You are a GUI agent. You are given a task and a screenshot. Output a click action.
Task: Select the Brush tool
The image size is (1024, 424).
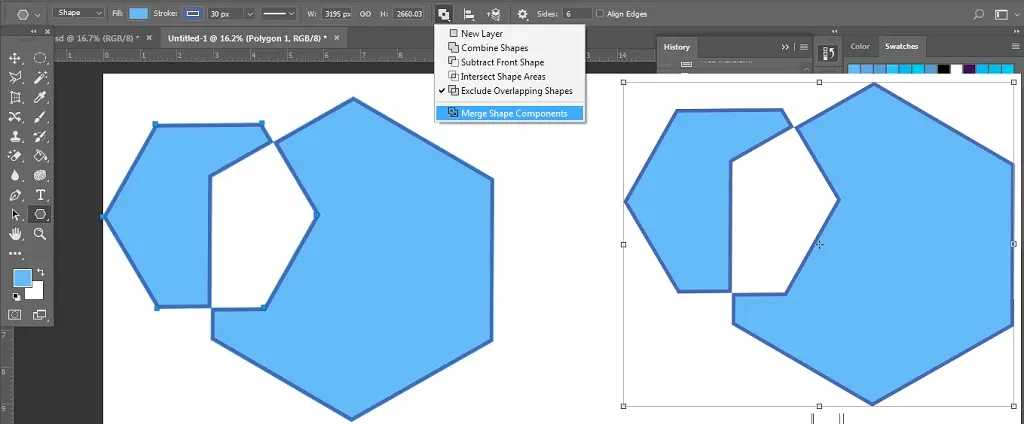(x=40, y=117)
